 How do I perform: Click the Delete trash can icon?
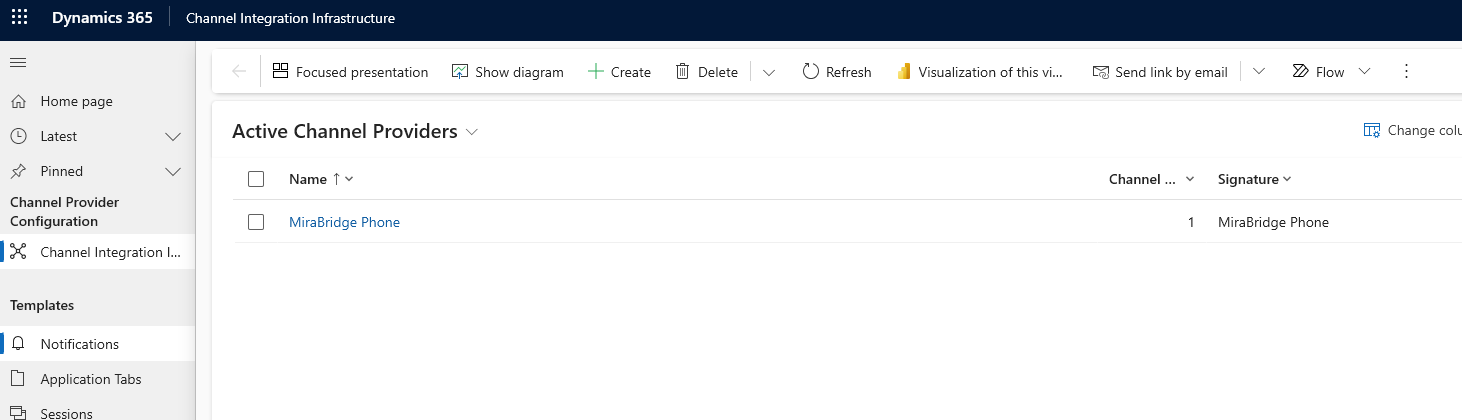pyautogui.click(x=683, y=71)
